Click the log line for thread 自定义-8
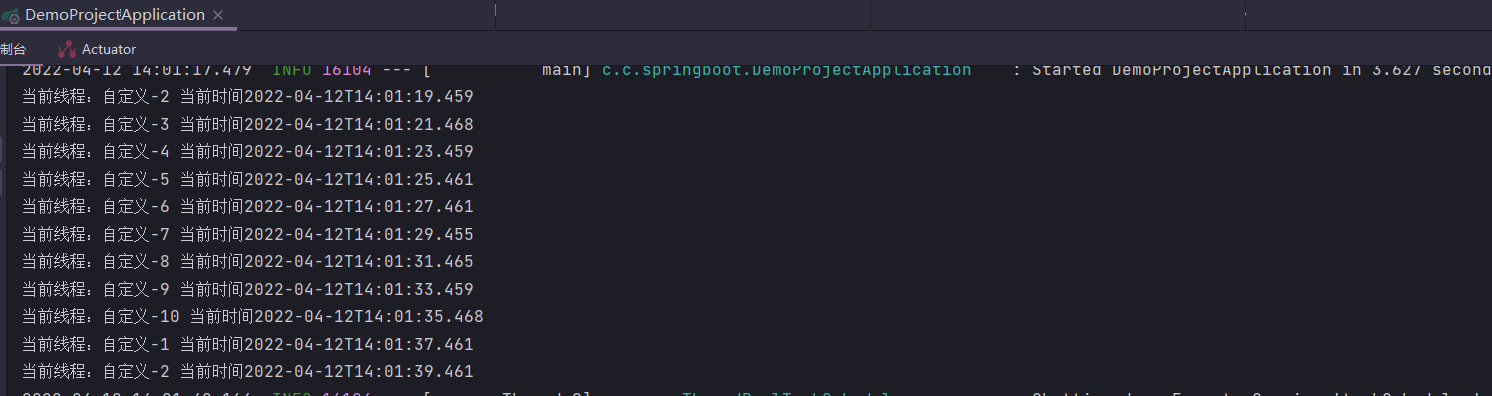This screenshot has width=1492, height=396. [x=247, y=262]
